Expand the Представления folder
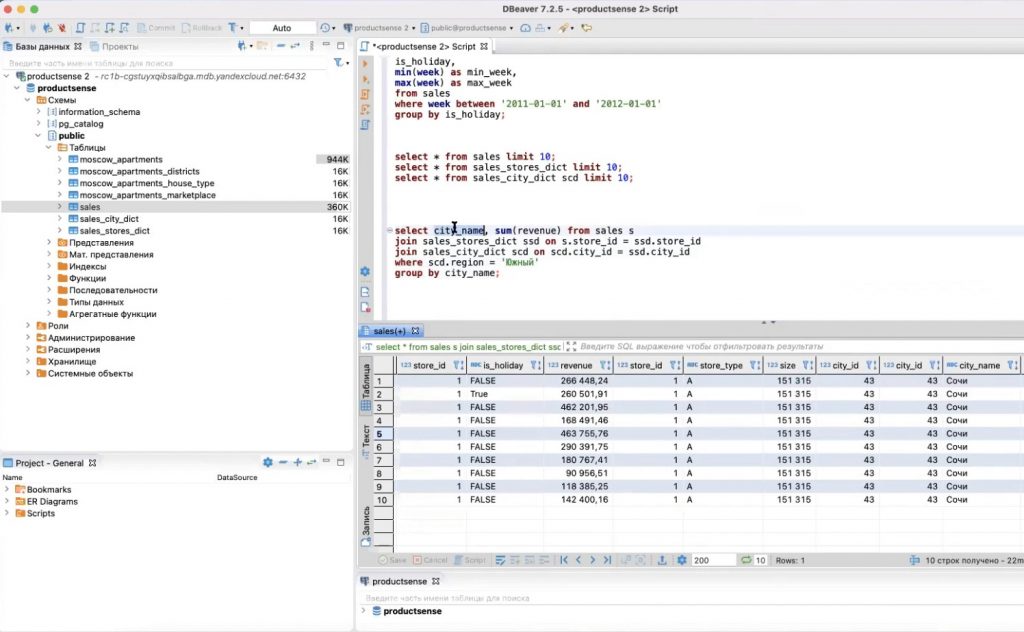1024x632 pixels. click(x=49, y=242)
